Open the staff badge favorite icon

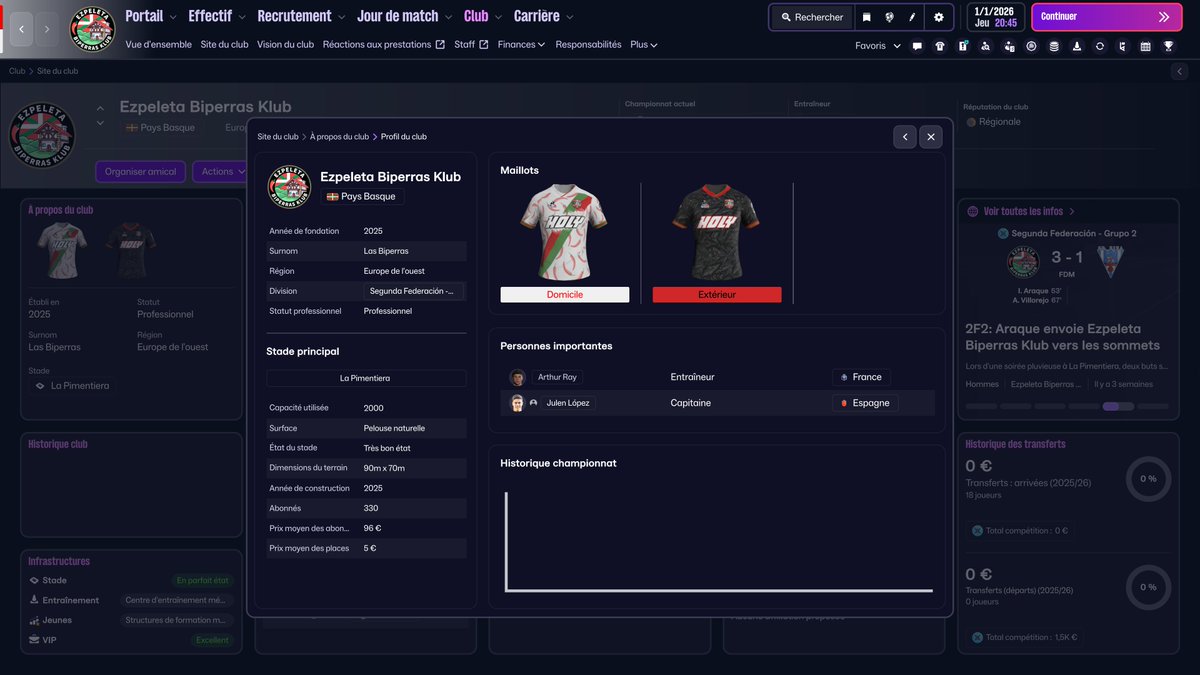(x=1008, y=46)
